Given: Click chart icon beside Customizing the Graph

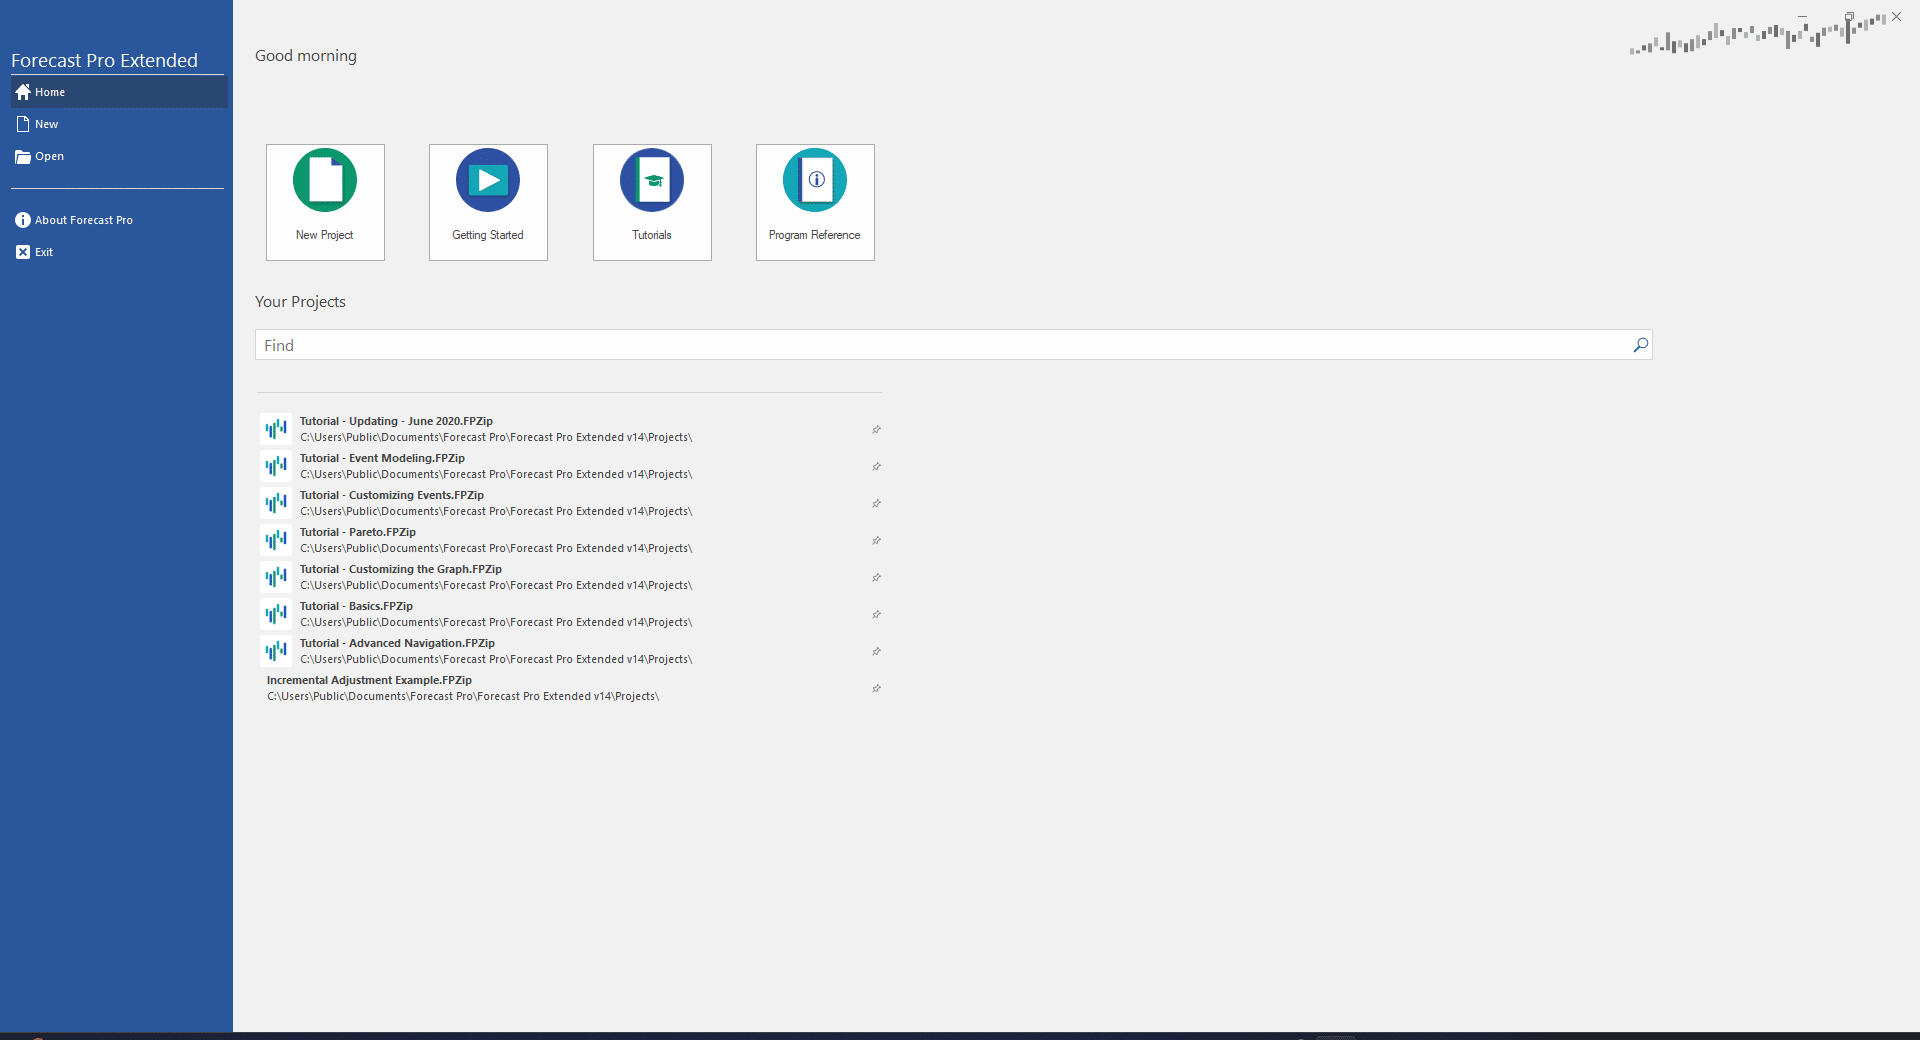Looking at the screenshot, I should 276,578.
